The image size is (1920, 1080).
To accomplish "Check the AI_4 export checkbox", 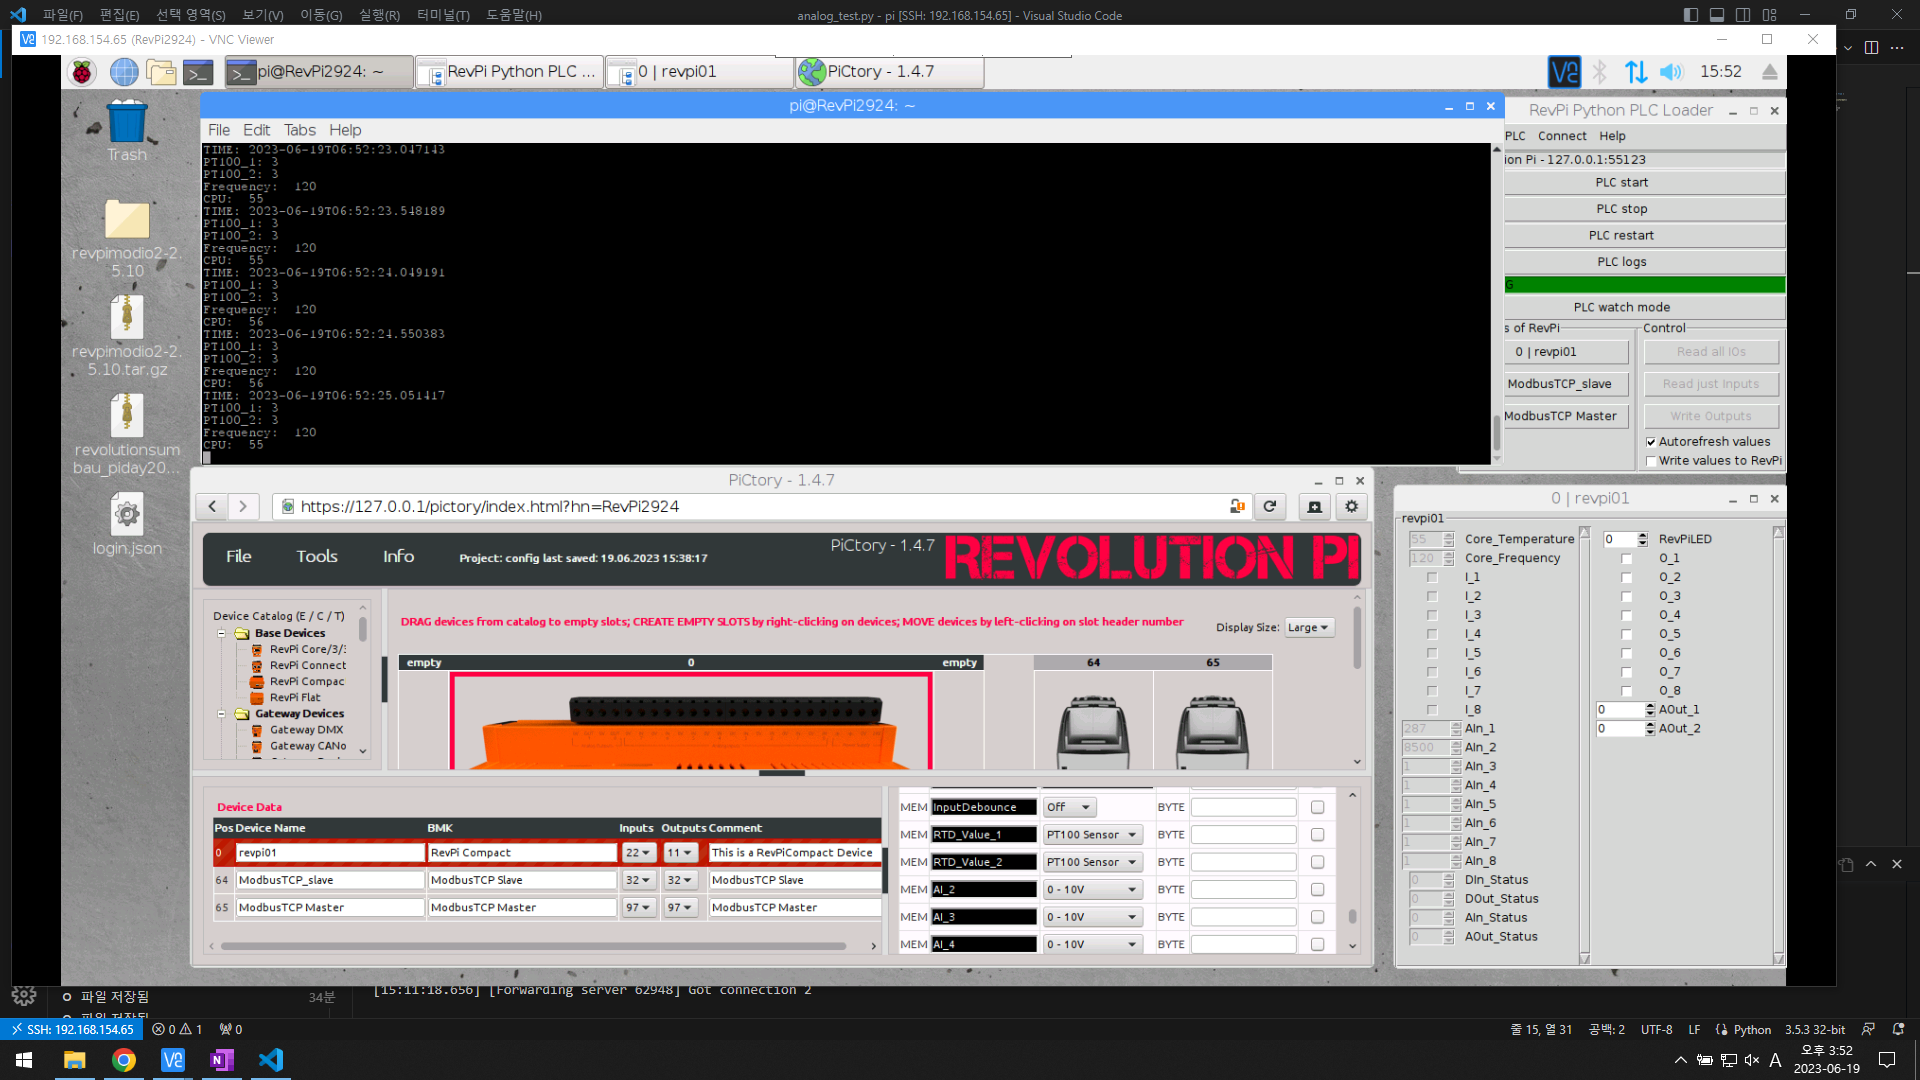I will tap(1317, 944).
